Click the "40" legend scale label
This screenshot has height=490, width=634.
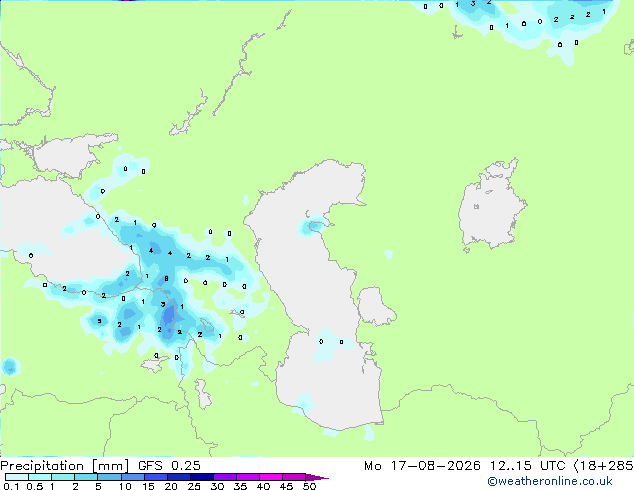[x=263, y=486]
